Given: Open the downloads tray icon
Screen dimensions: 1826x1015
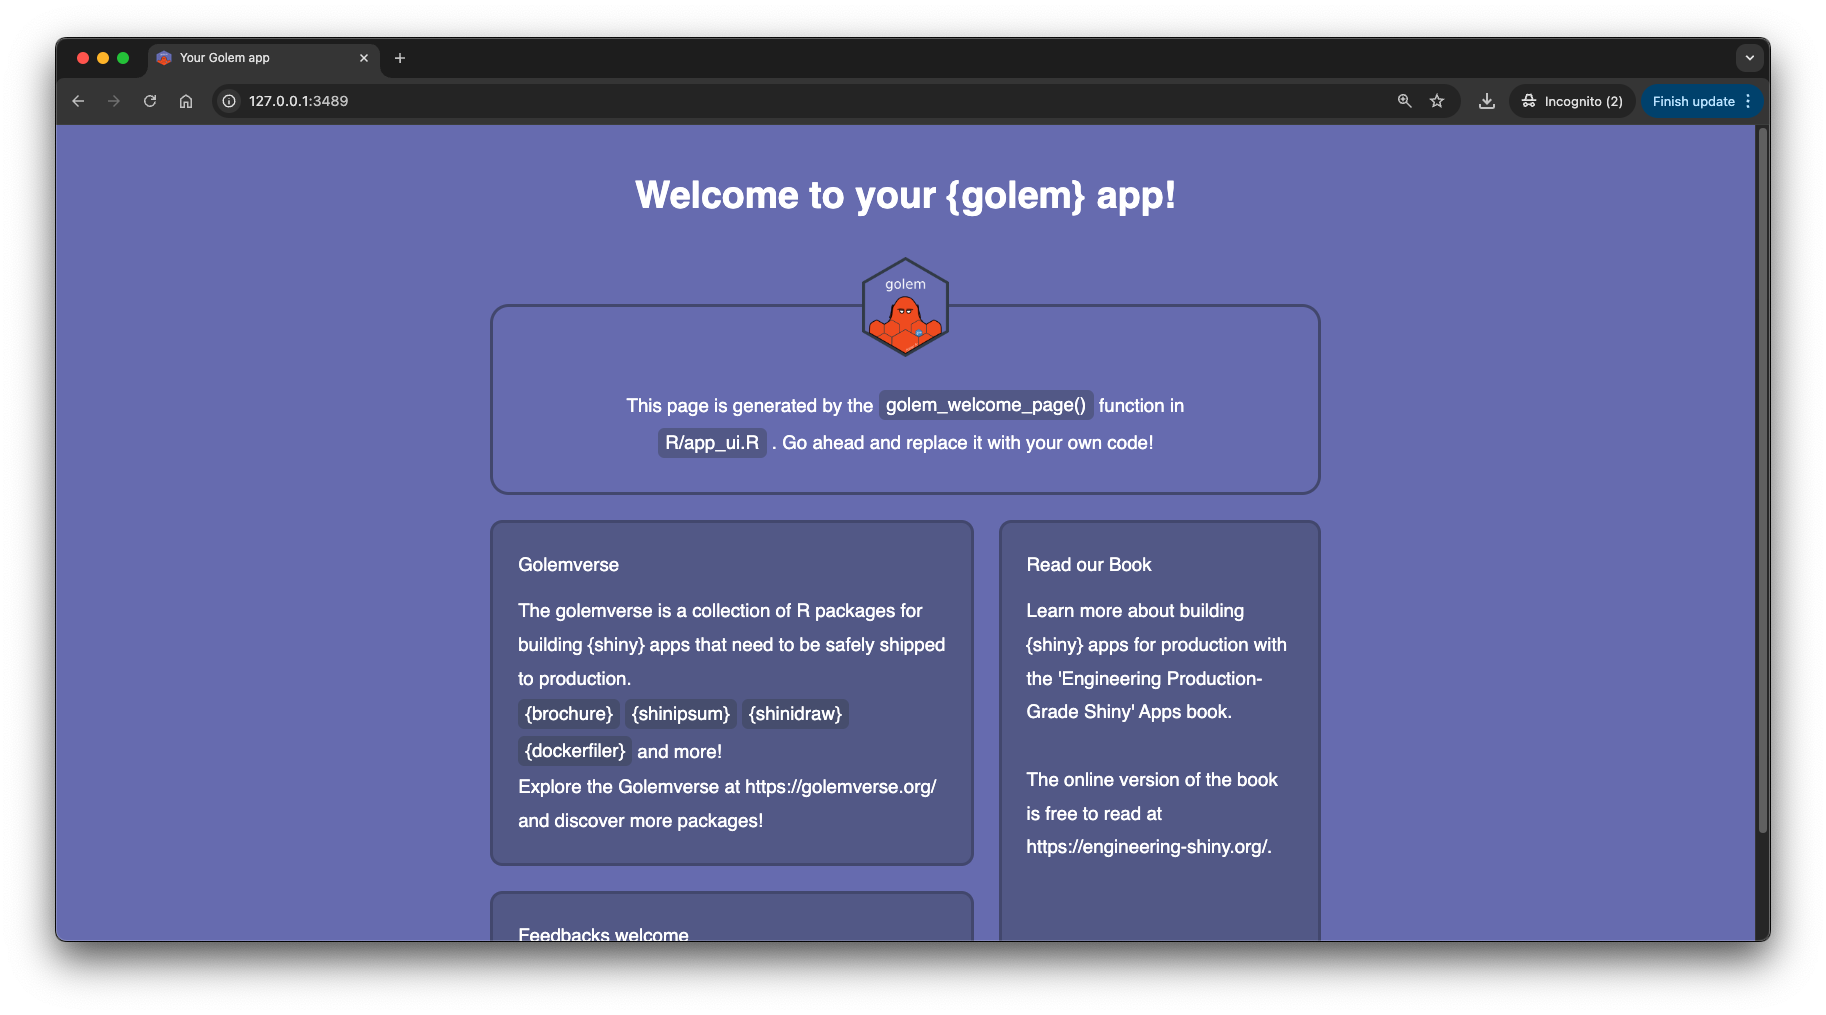Looking at the screenshot, I should coord(1487,101).
